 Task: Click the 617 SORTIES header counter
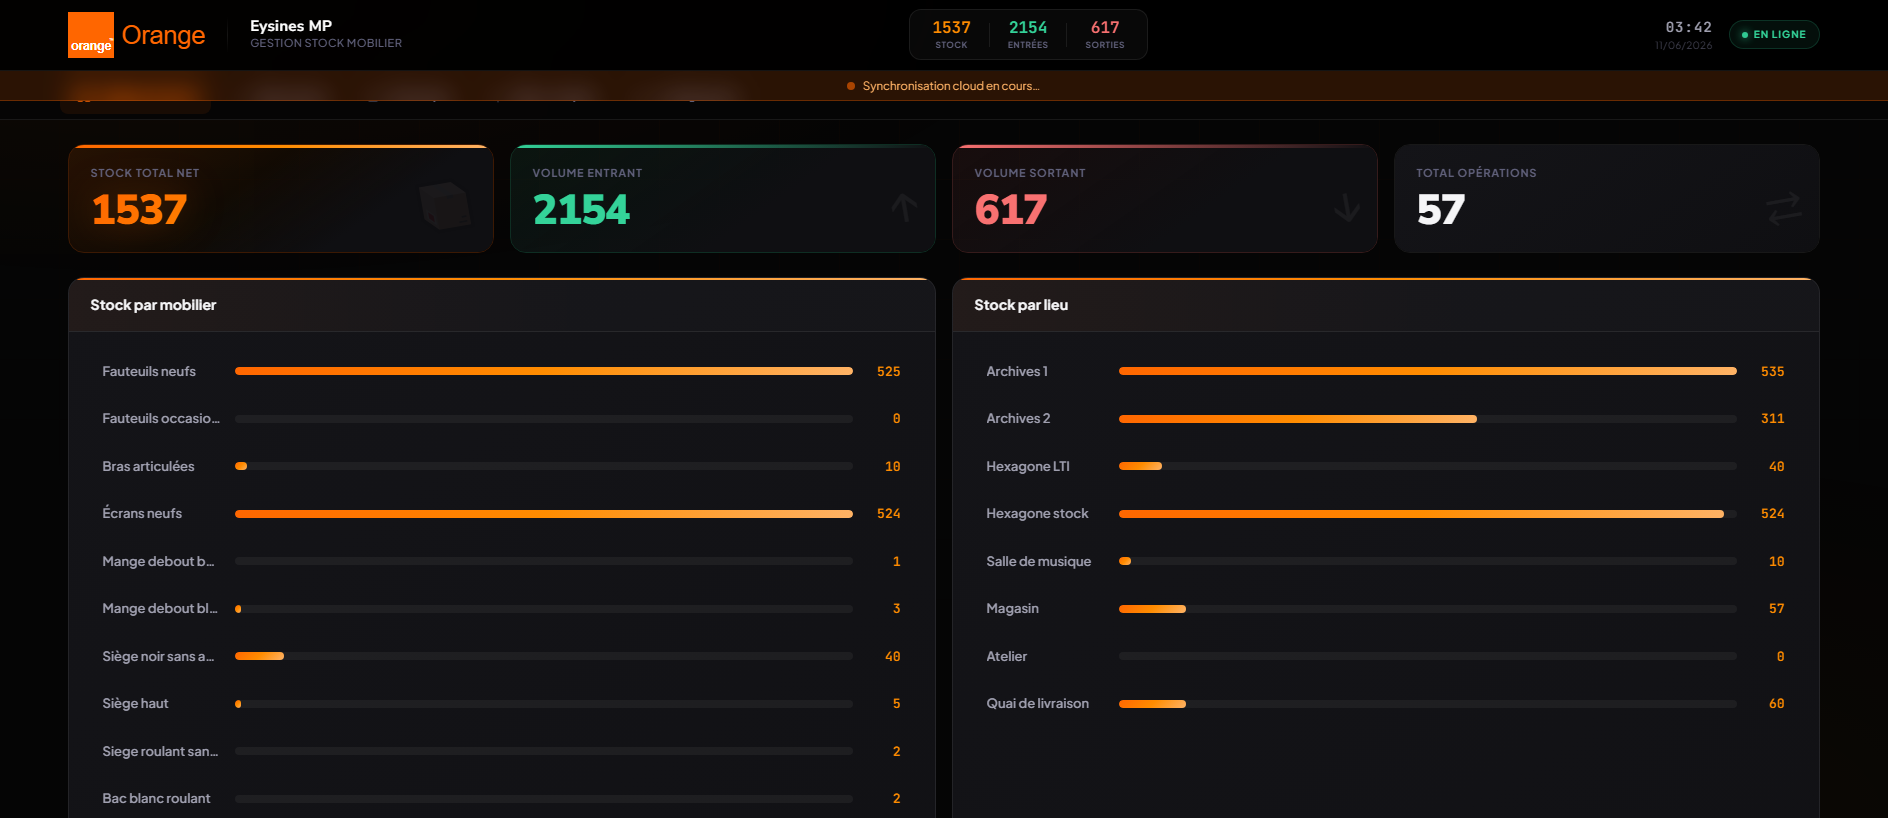[x=1105, y=34]
